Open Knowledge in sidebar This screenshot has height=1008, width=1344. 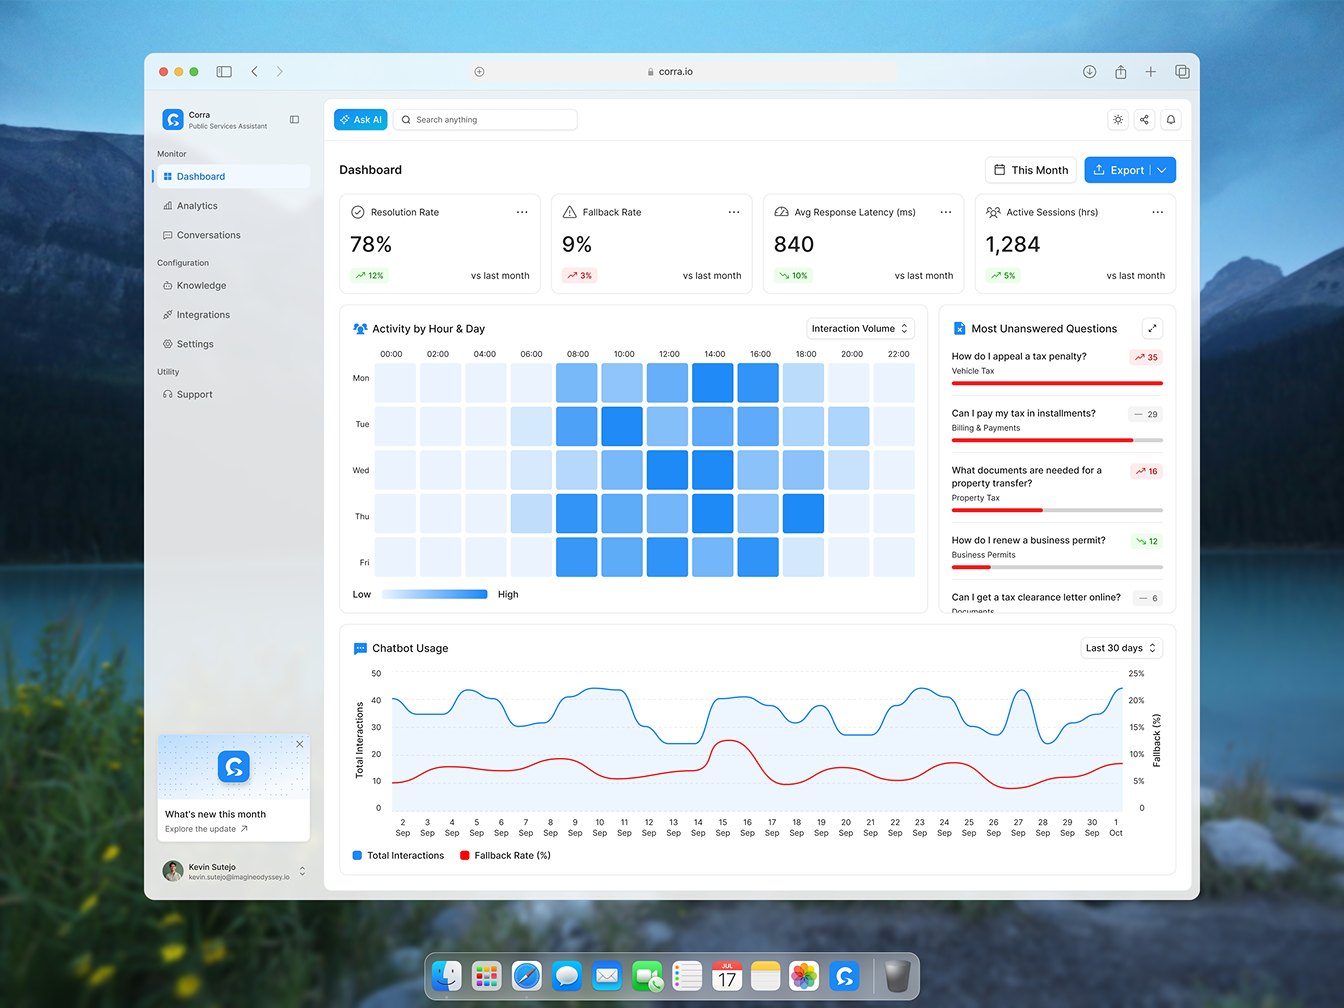click(x=232, y=285)
